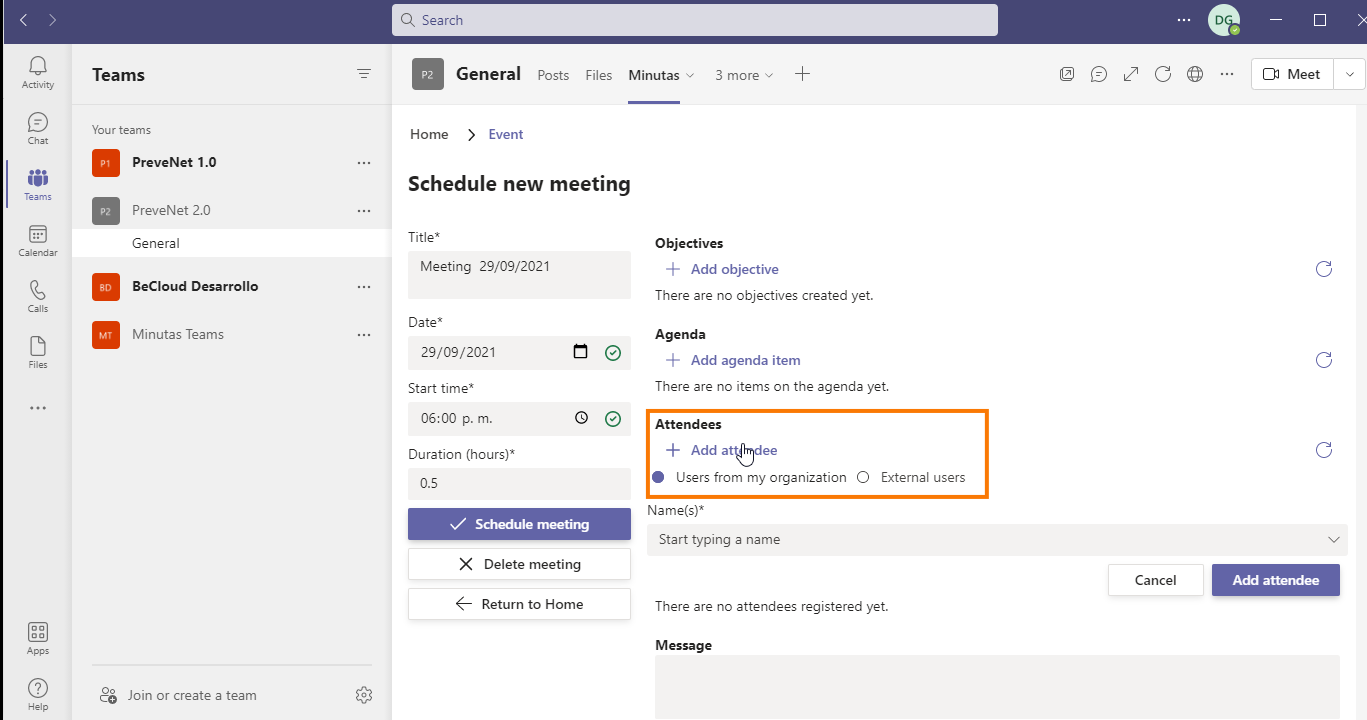
Task: Click Return to Home button
Action: click(x=519, y=604)
